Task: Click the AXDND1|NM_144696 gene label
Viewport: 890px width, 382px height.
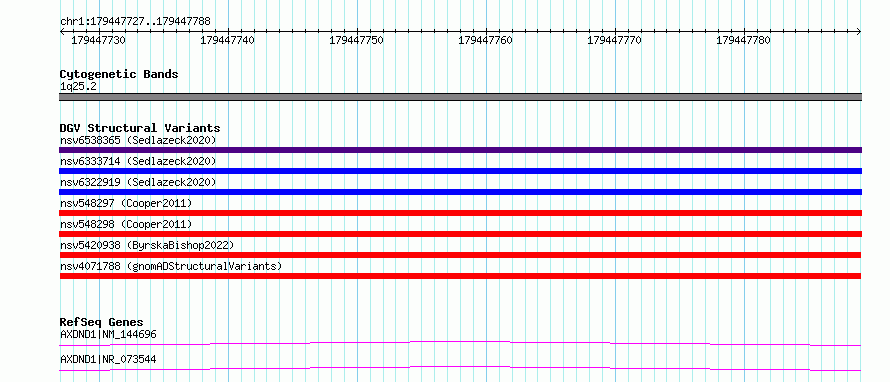Action: 108,334
